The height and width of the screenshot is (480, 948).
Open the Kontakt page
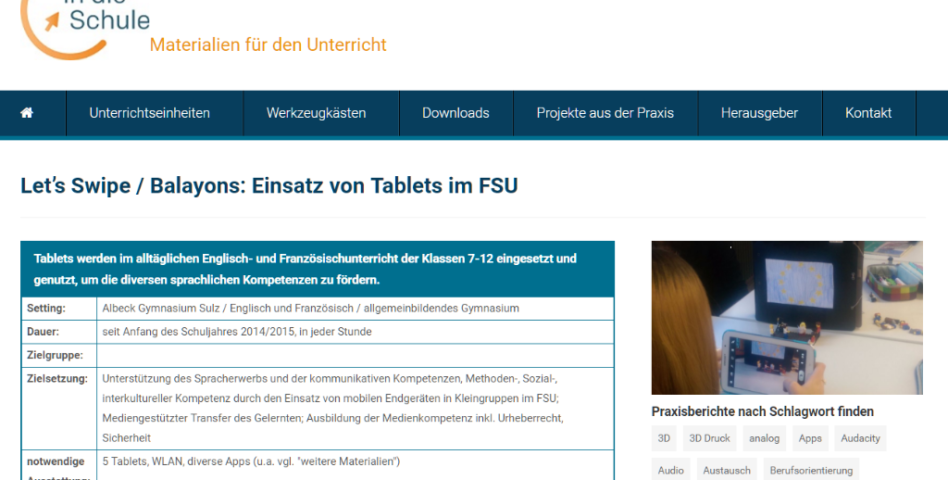point(868,113)
